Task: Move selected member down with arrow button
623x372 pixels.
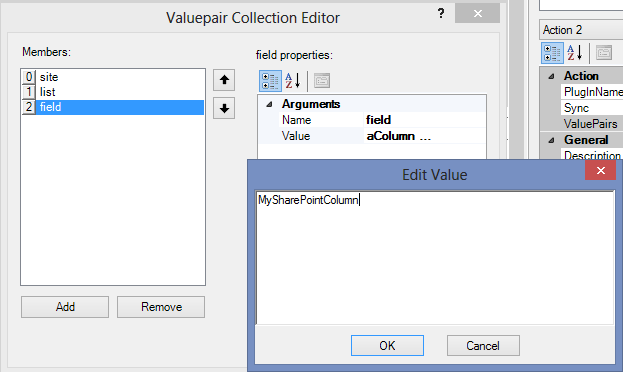Action: pyautogui.click(x=224, y=108)
